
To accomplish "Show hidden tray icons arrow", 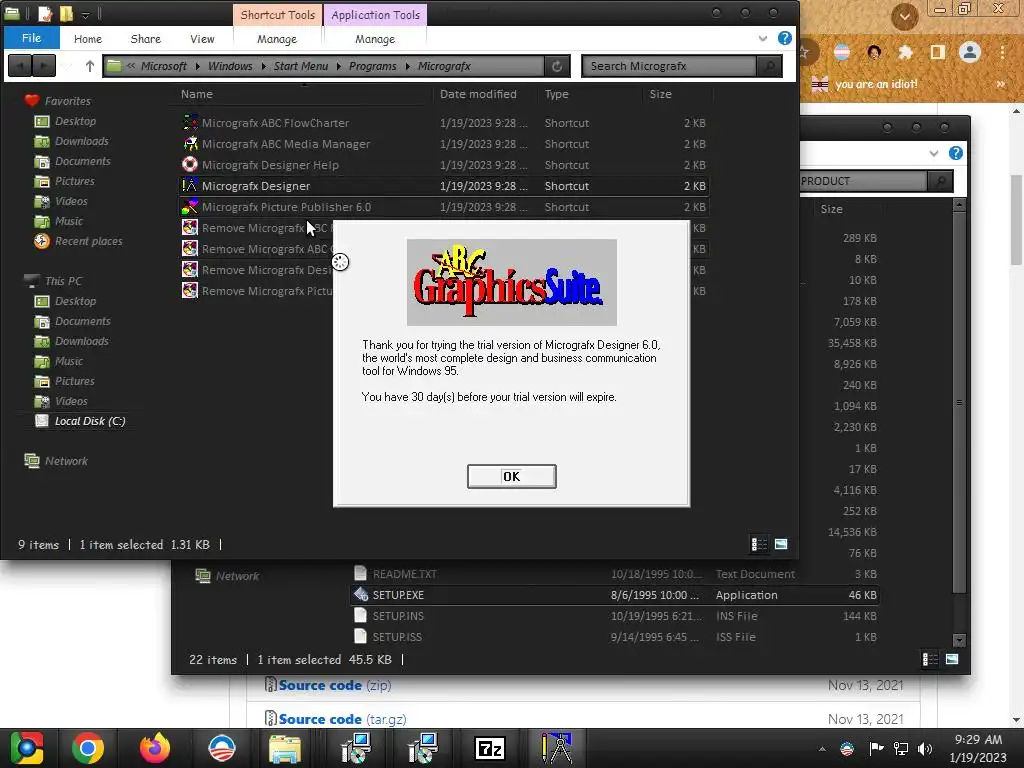I will pos(822,748).
